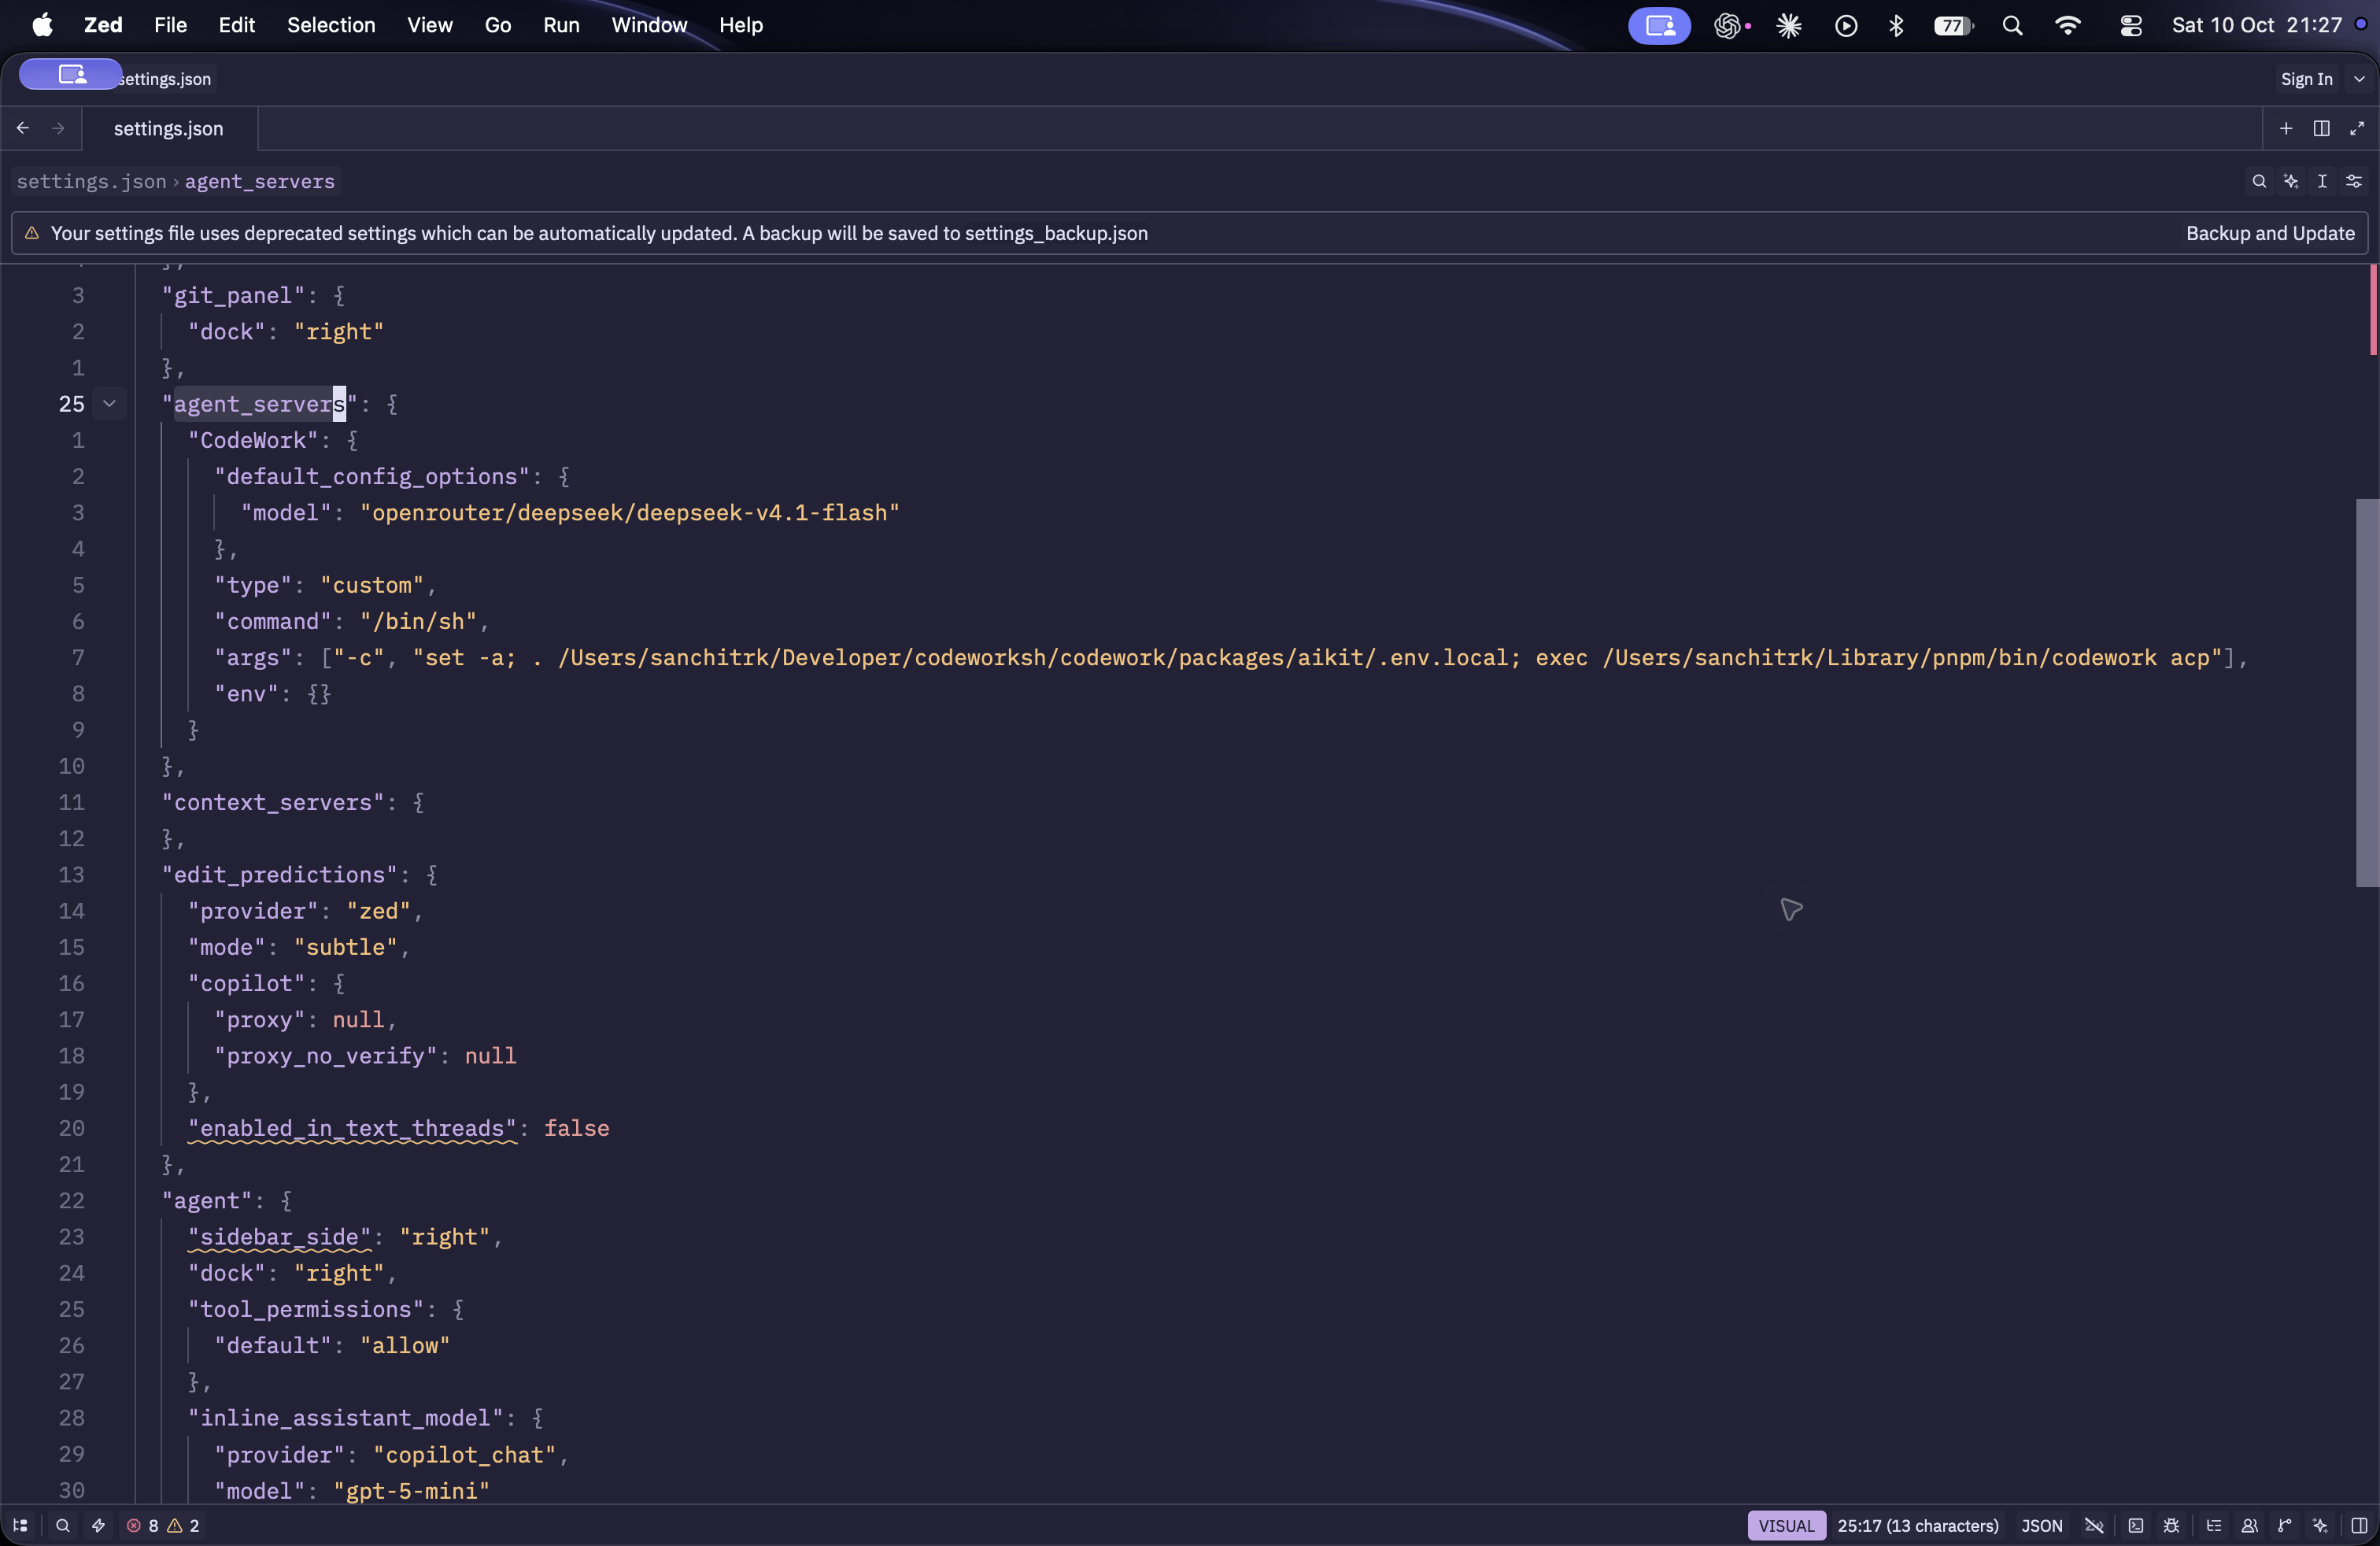The width and height of the screenshot is (2380, 1546).
Task: Open the Sign In dropdown chevron
Action: 2359,79
